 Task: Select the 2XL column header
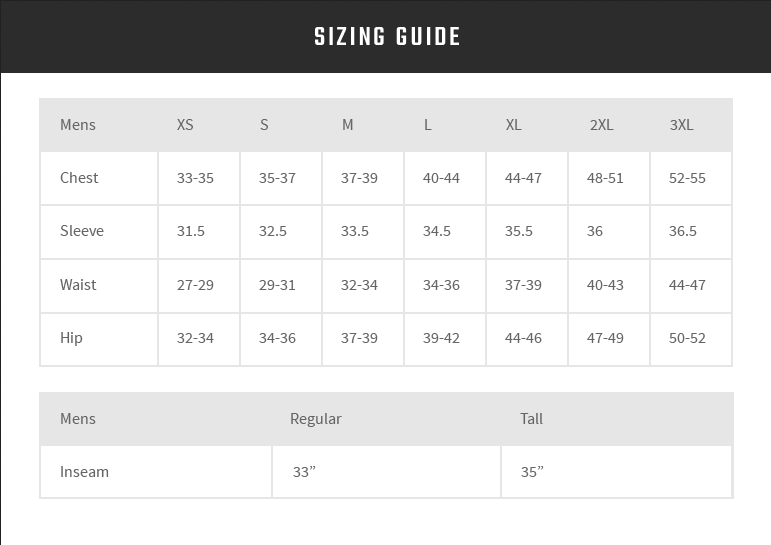tap(601, 125)
